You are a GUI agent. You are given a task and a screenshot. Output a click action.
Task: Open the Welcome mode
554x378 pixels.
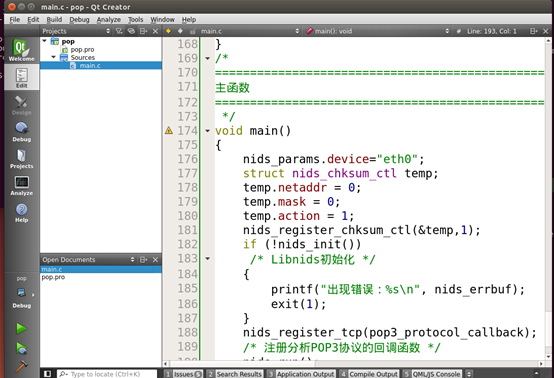coord(22,50)
